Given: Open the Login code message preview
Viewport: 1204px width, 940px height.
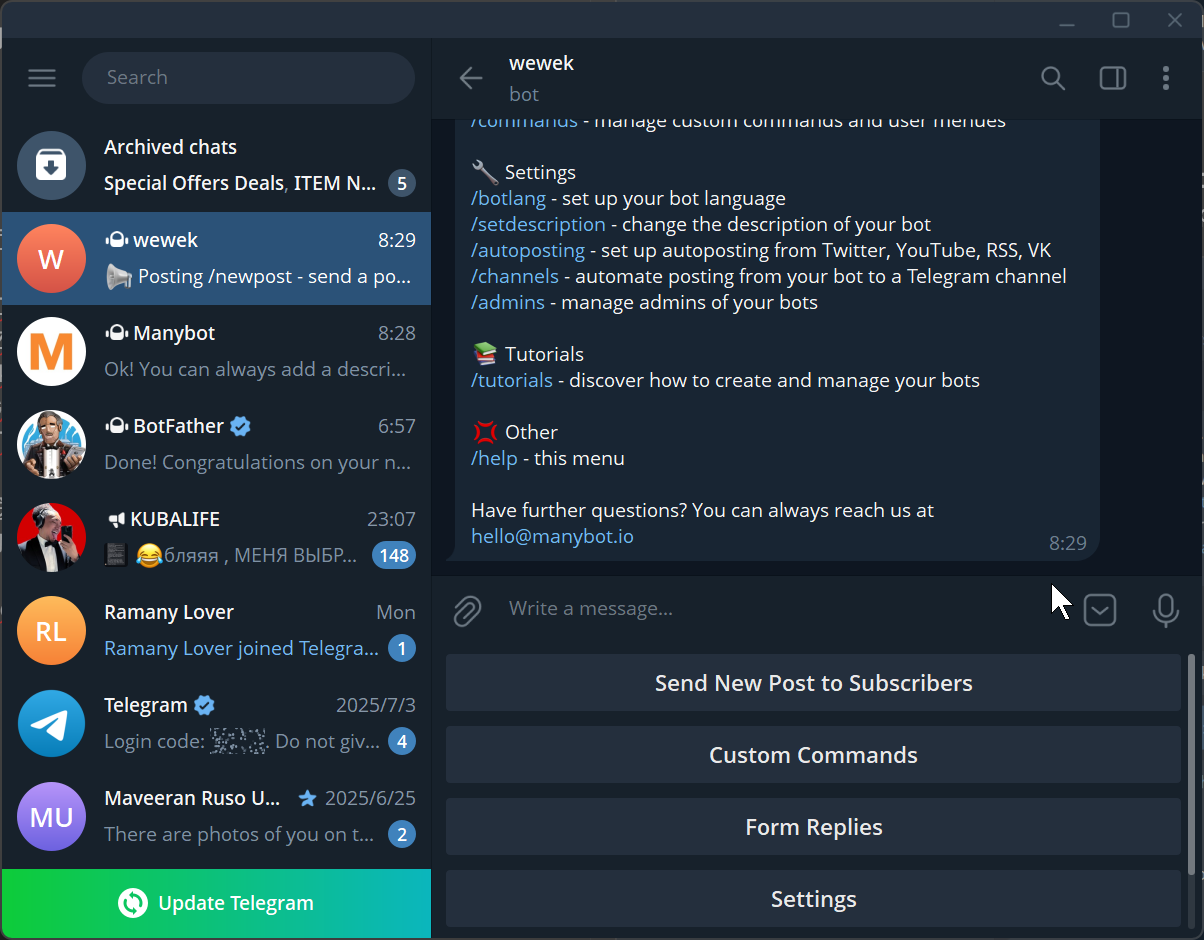Looking at the screenshot, I should pos(241,741).
